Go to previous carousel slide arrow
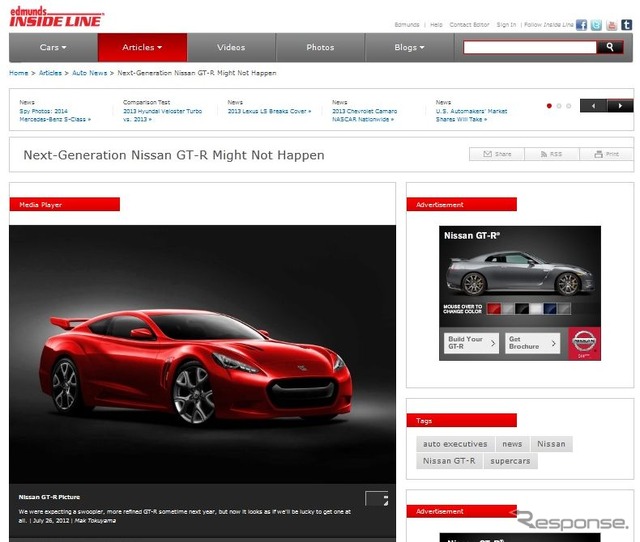 pyautogui.click(x=593, y=106)
